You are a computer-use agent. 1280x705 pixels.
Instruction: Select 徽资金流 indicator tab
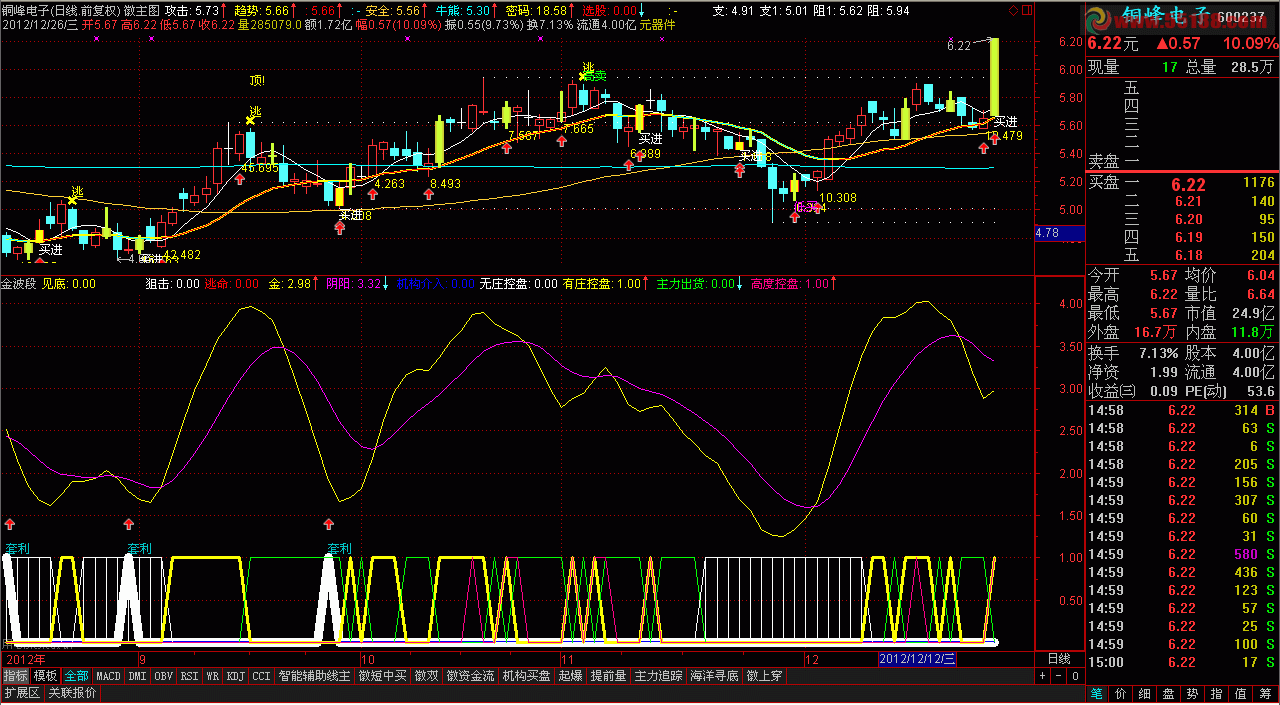[x=471, y=676]
